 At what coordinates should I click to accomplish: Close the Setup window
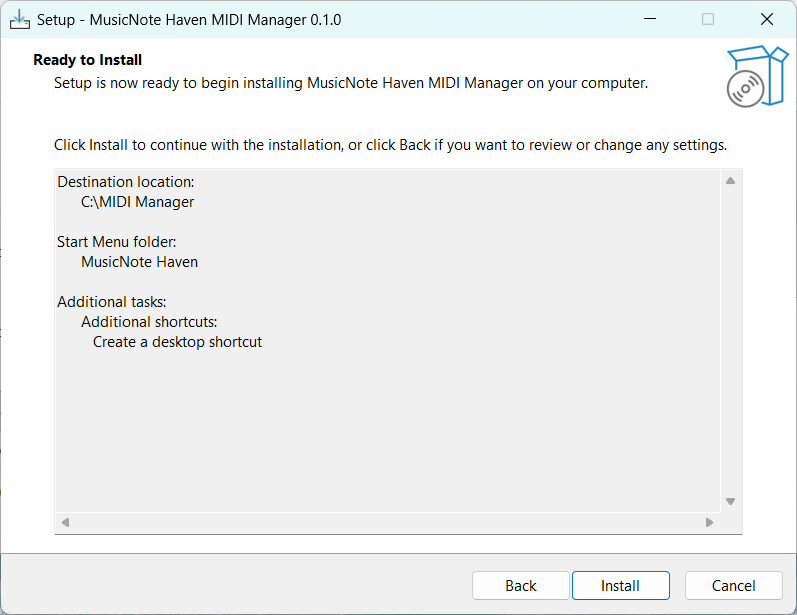tap(767, 19)
